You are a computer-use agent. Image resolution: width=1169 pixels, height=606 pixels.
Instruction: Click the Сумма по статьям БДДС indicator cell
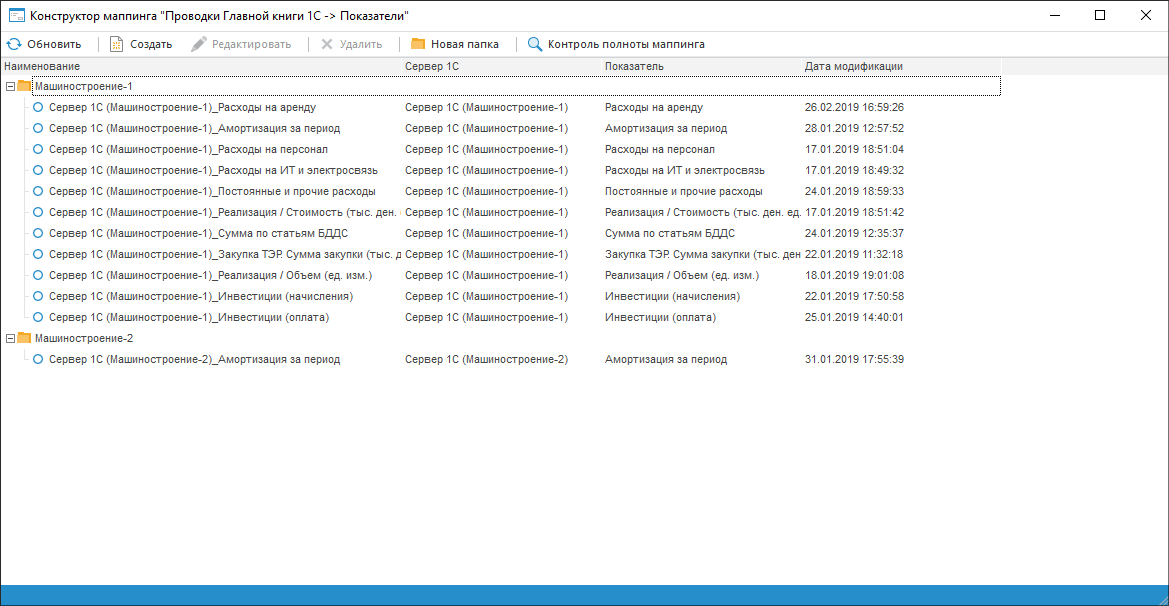[x=669, y=233]
